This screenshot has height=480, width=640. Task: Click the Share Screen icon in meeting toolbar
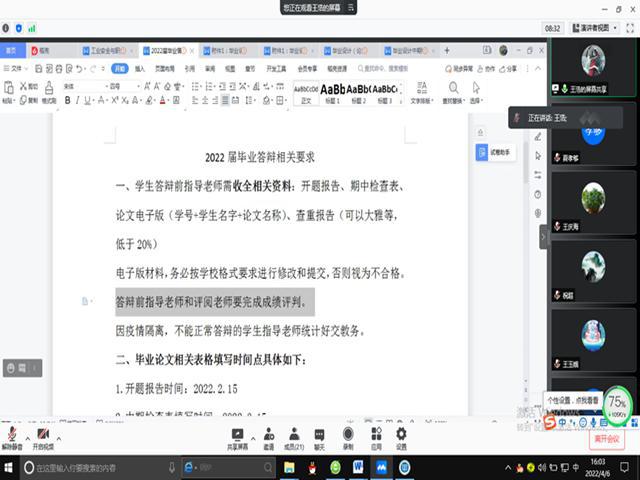pyautogui.click(x=238, y=438)
